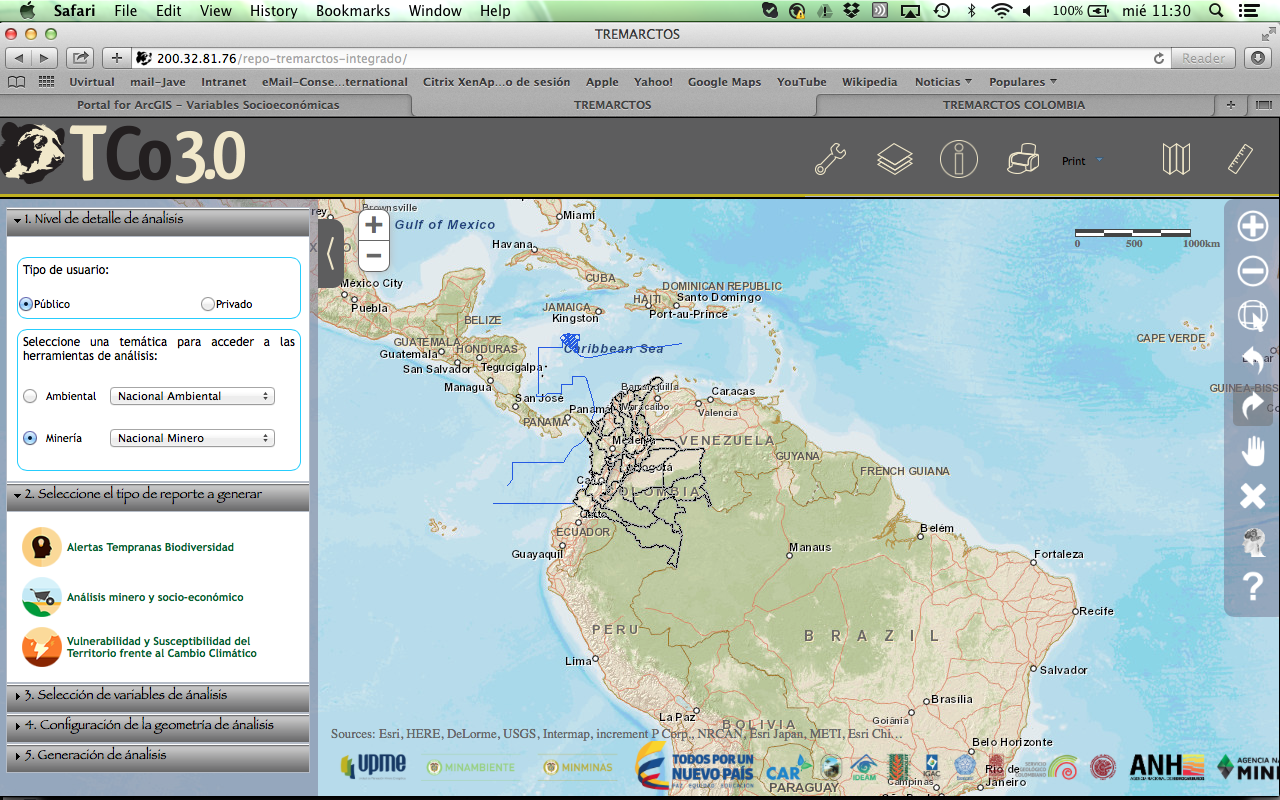The height and width of the screenshot is (800, 1280).
Task: Click the circled information icon
Action: (958, 160)
